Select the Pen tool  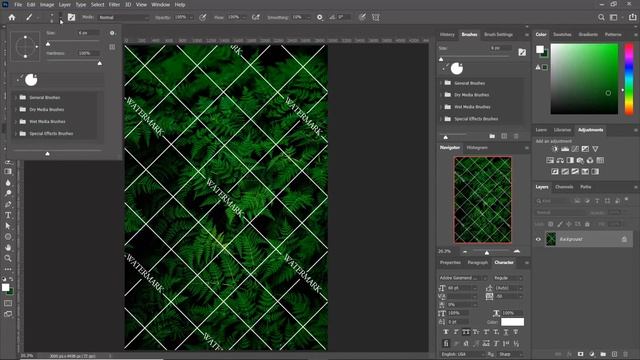pyautogui.click(x=8, y=204)
